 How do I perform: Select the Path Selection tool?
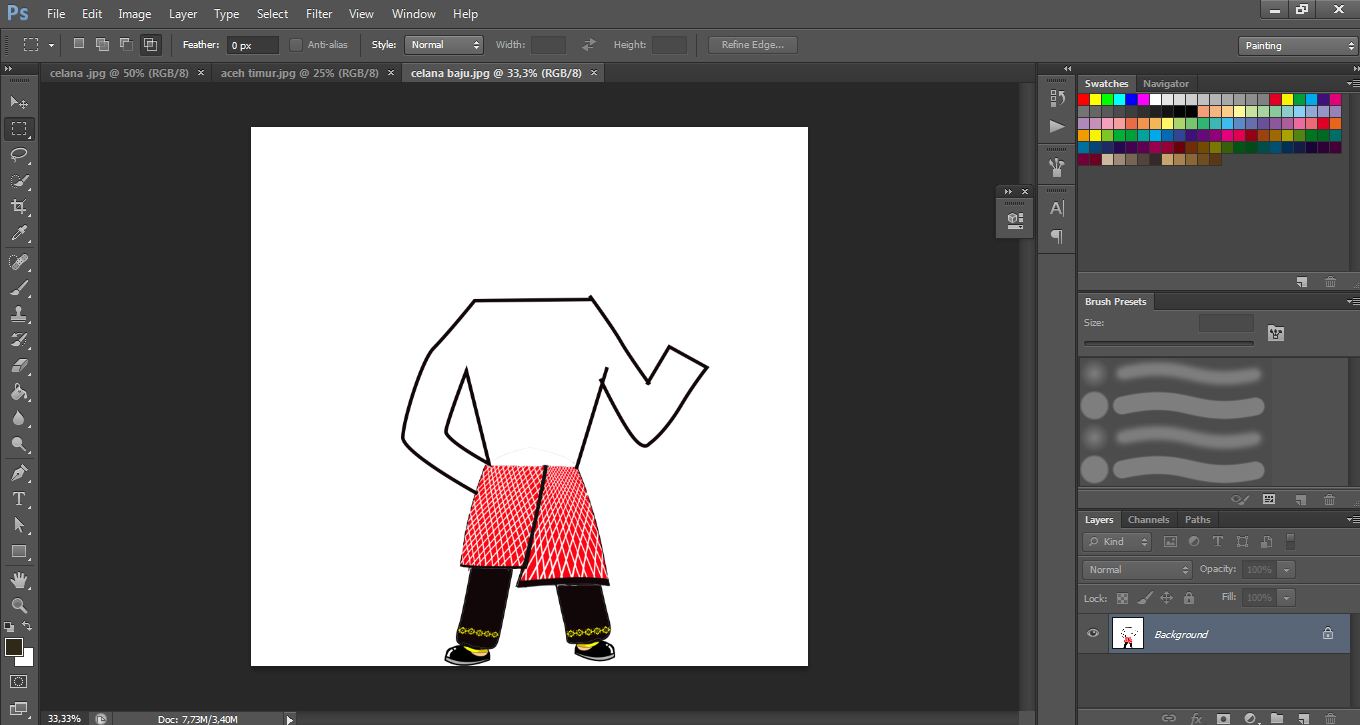click(19, 525)
